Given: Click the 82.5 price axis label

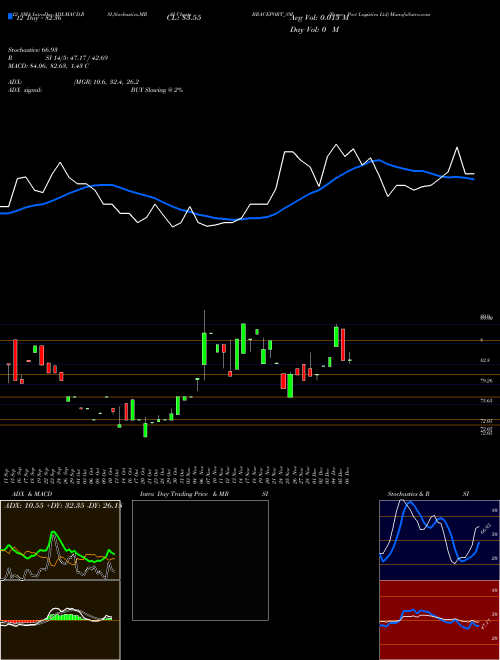Looking at the screenshot, I should click(485, 361).
